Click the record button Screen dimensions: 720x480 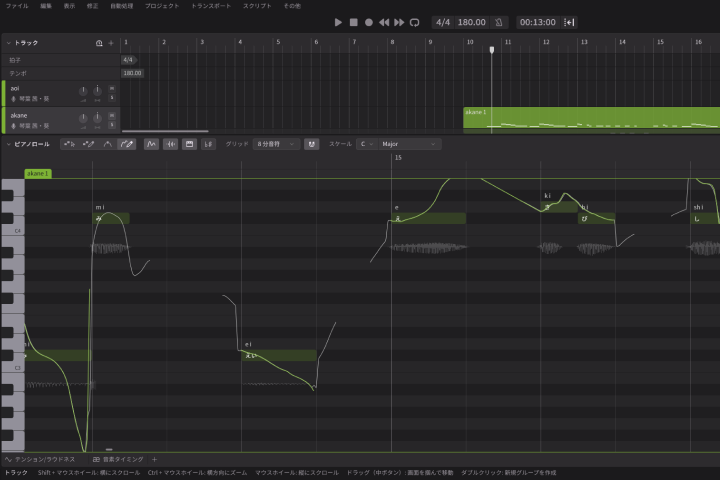(369, 22)
